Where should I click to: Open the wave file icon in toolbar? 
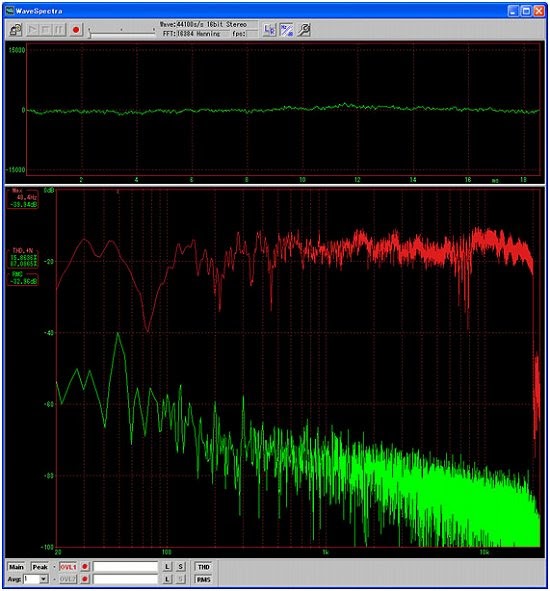click(16, 29)
